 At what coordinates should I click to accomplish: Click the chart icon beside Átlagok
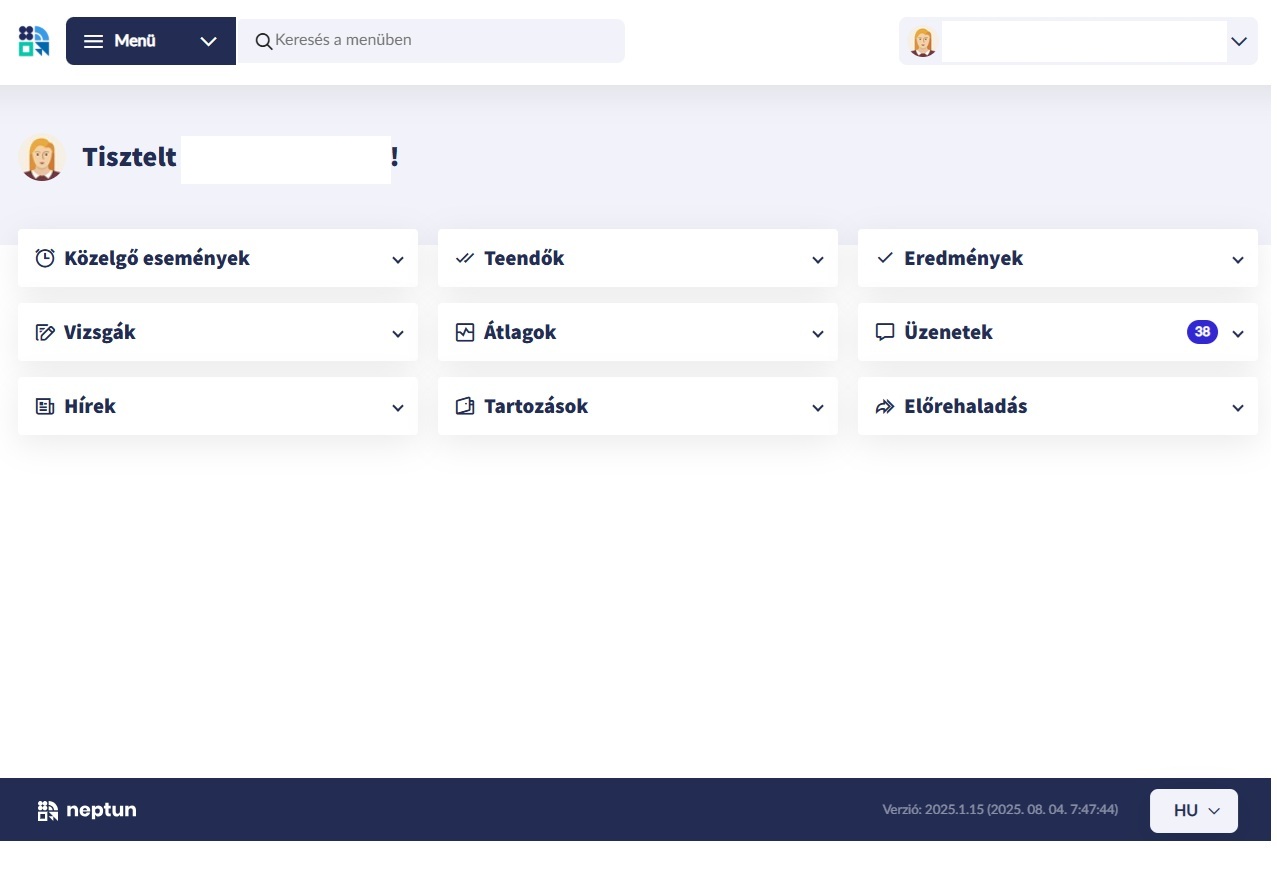tap(465, 333)
